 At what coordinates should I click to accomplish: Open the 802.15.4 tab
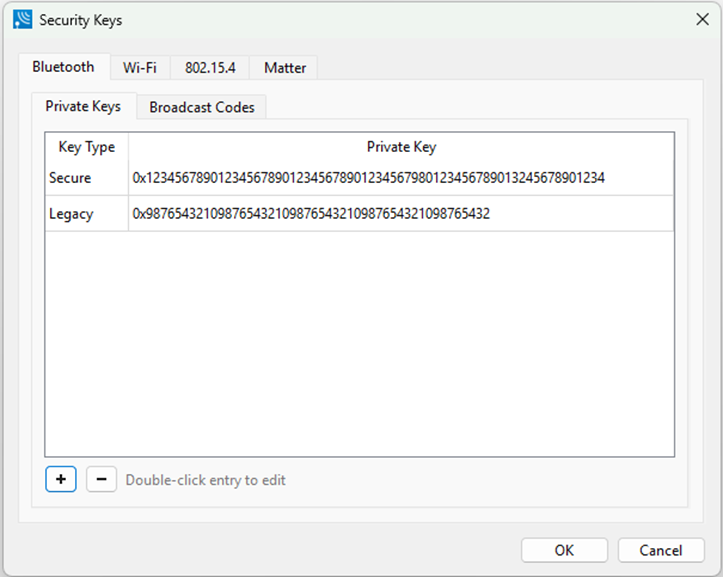click(x=210, y=68)
